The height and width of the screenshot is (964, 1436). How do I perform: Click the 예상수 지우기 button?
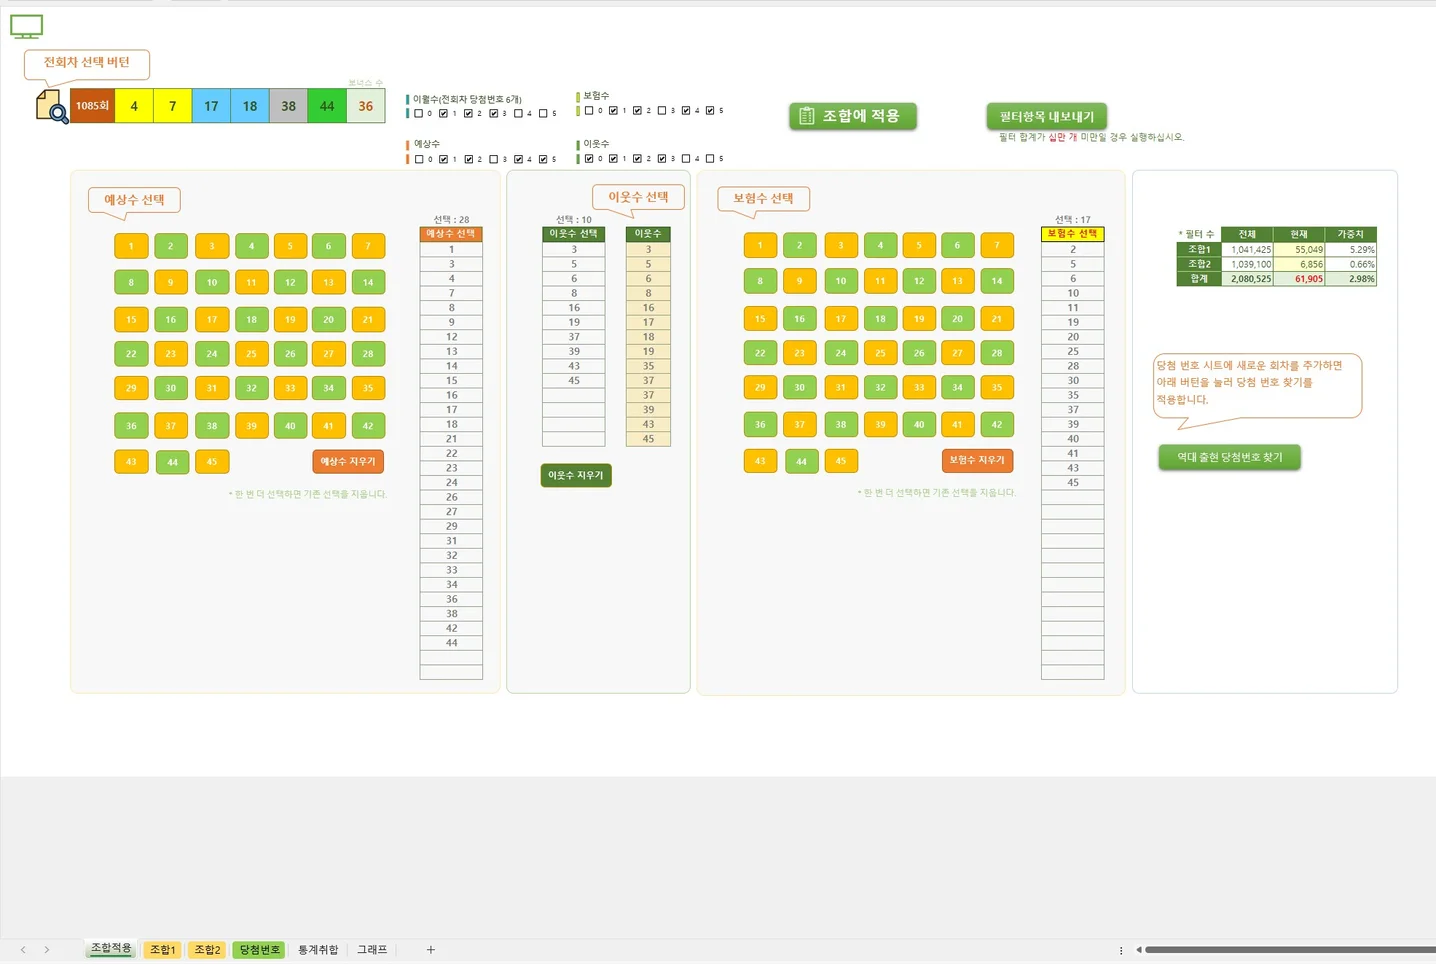click(348, 461)
